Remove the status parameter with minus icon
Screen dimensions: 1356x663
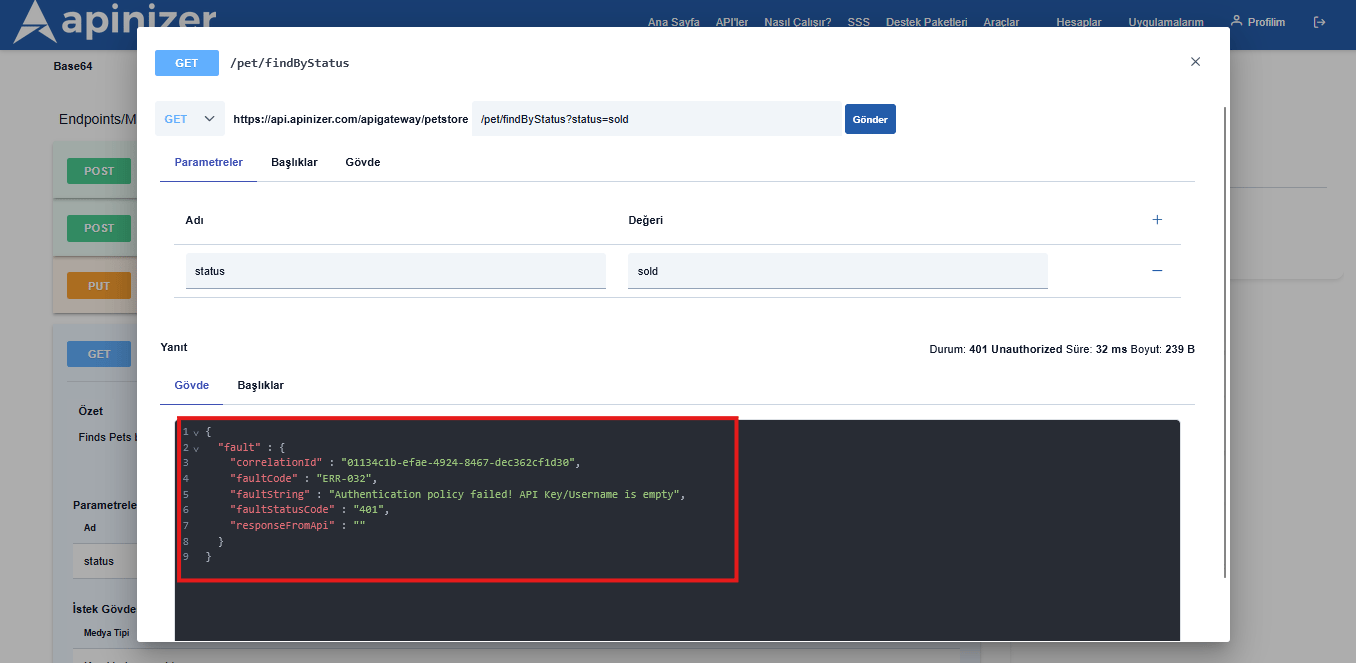[1157, 270]
